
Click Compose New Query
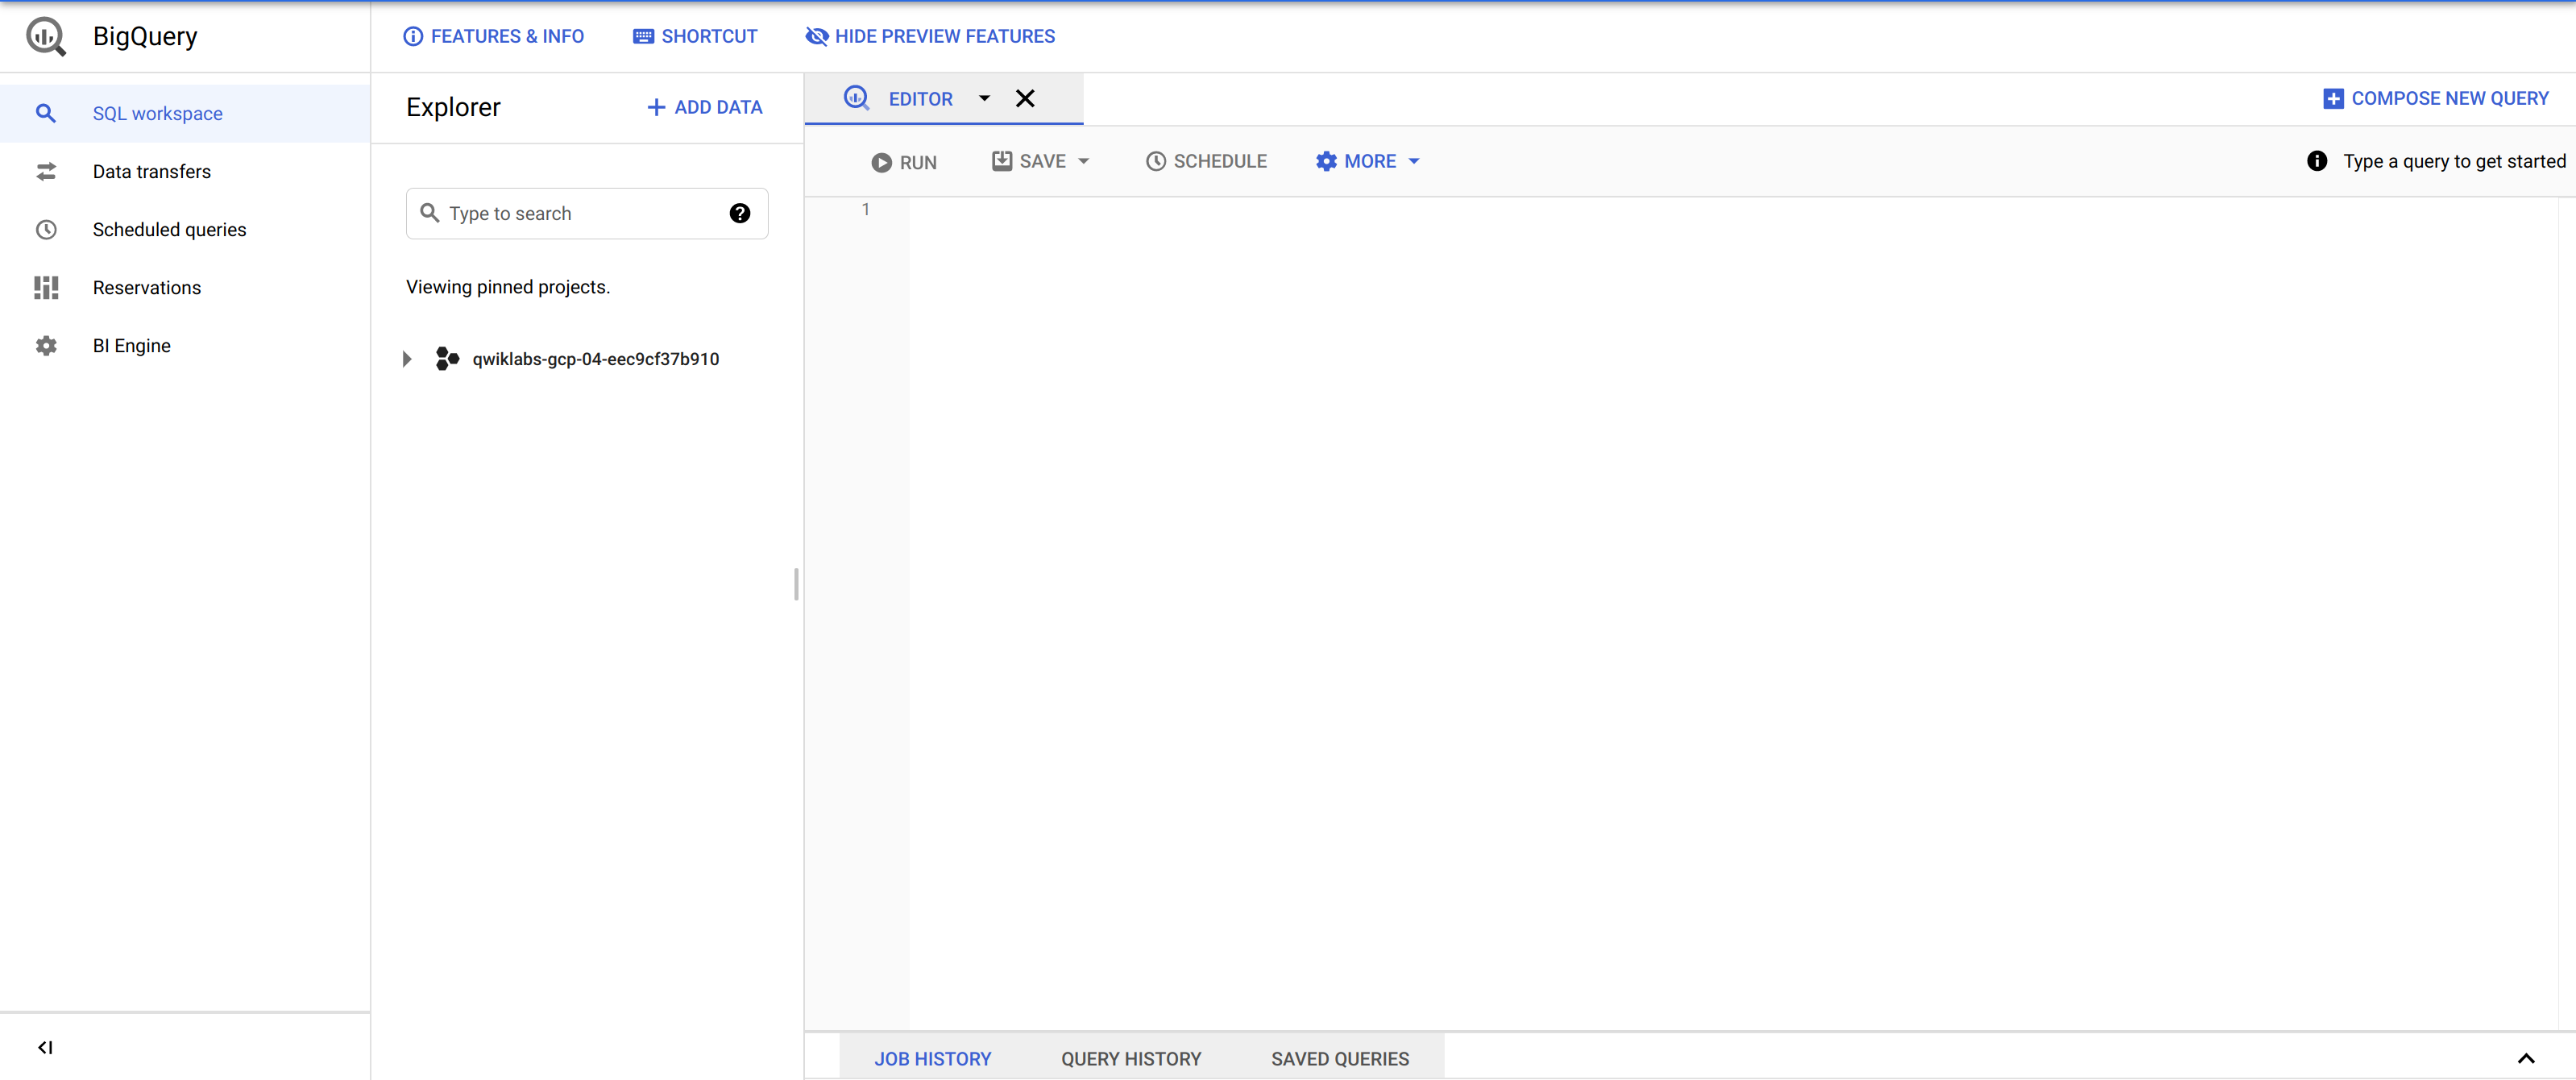(x=2435, y=99)
